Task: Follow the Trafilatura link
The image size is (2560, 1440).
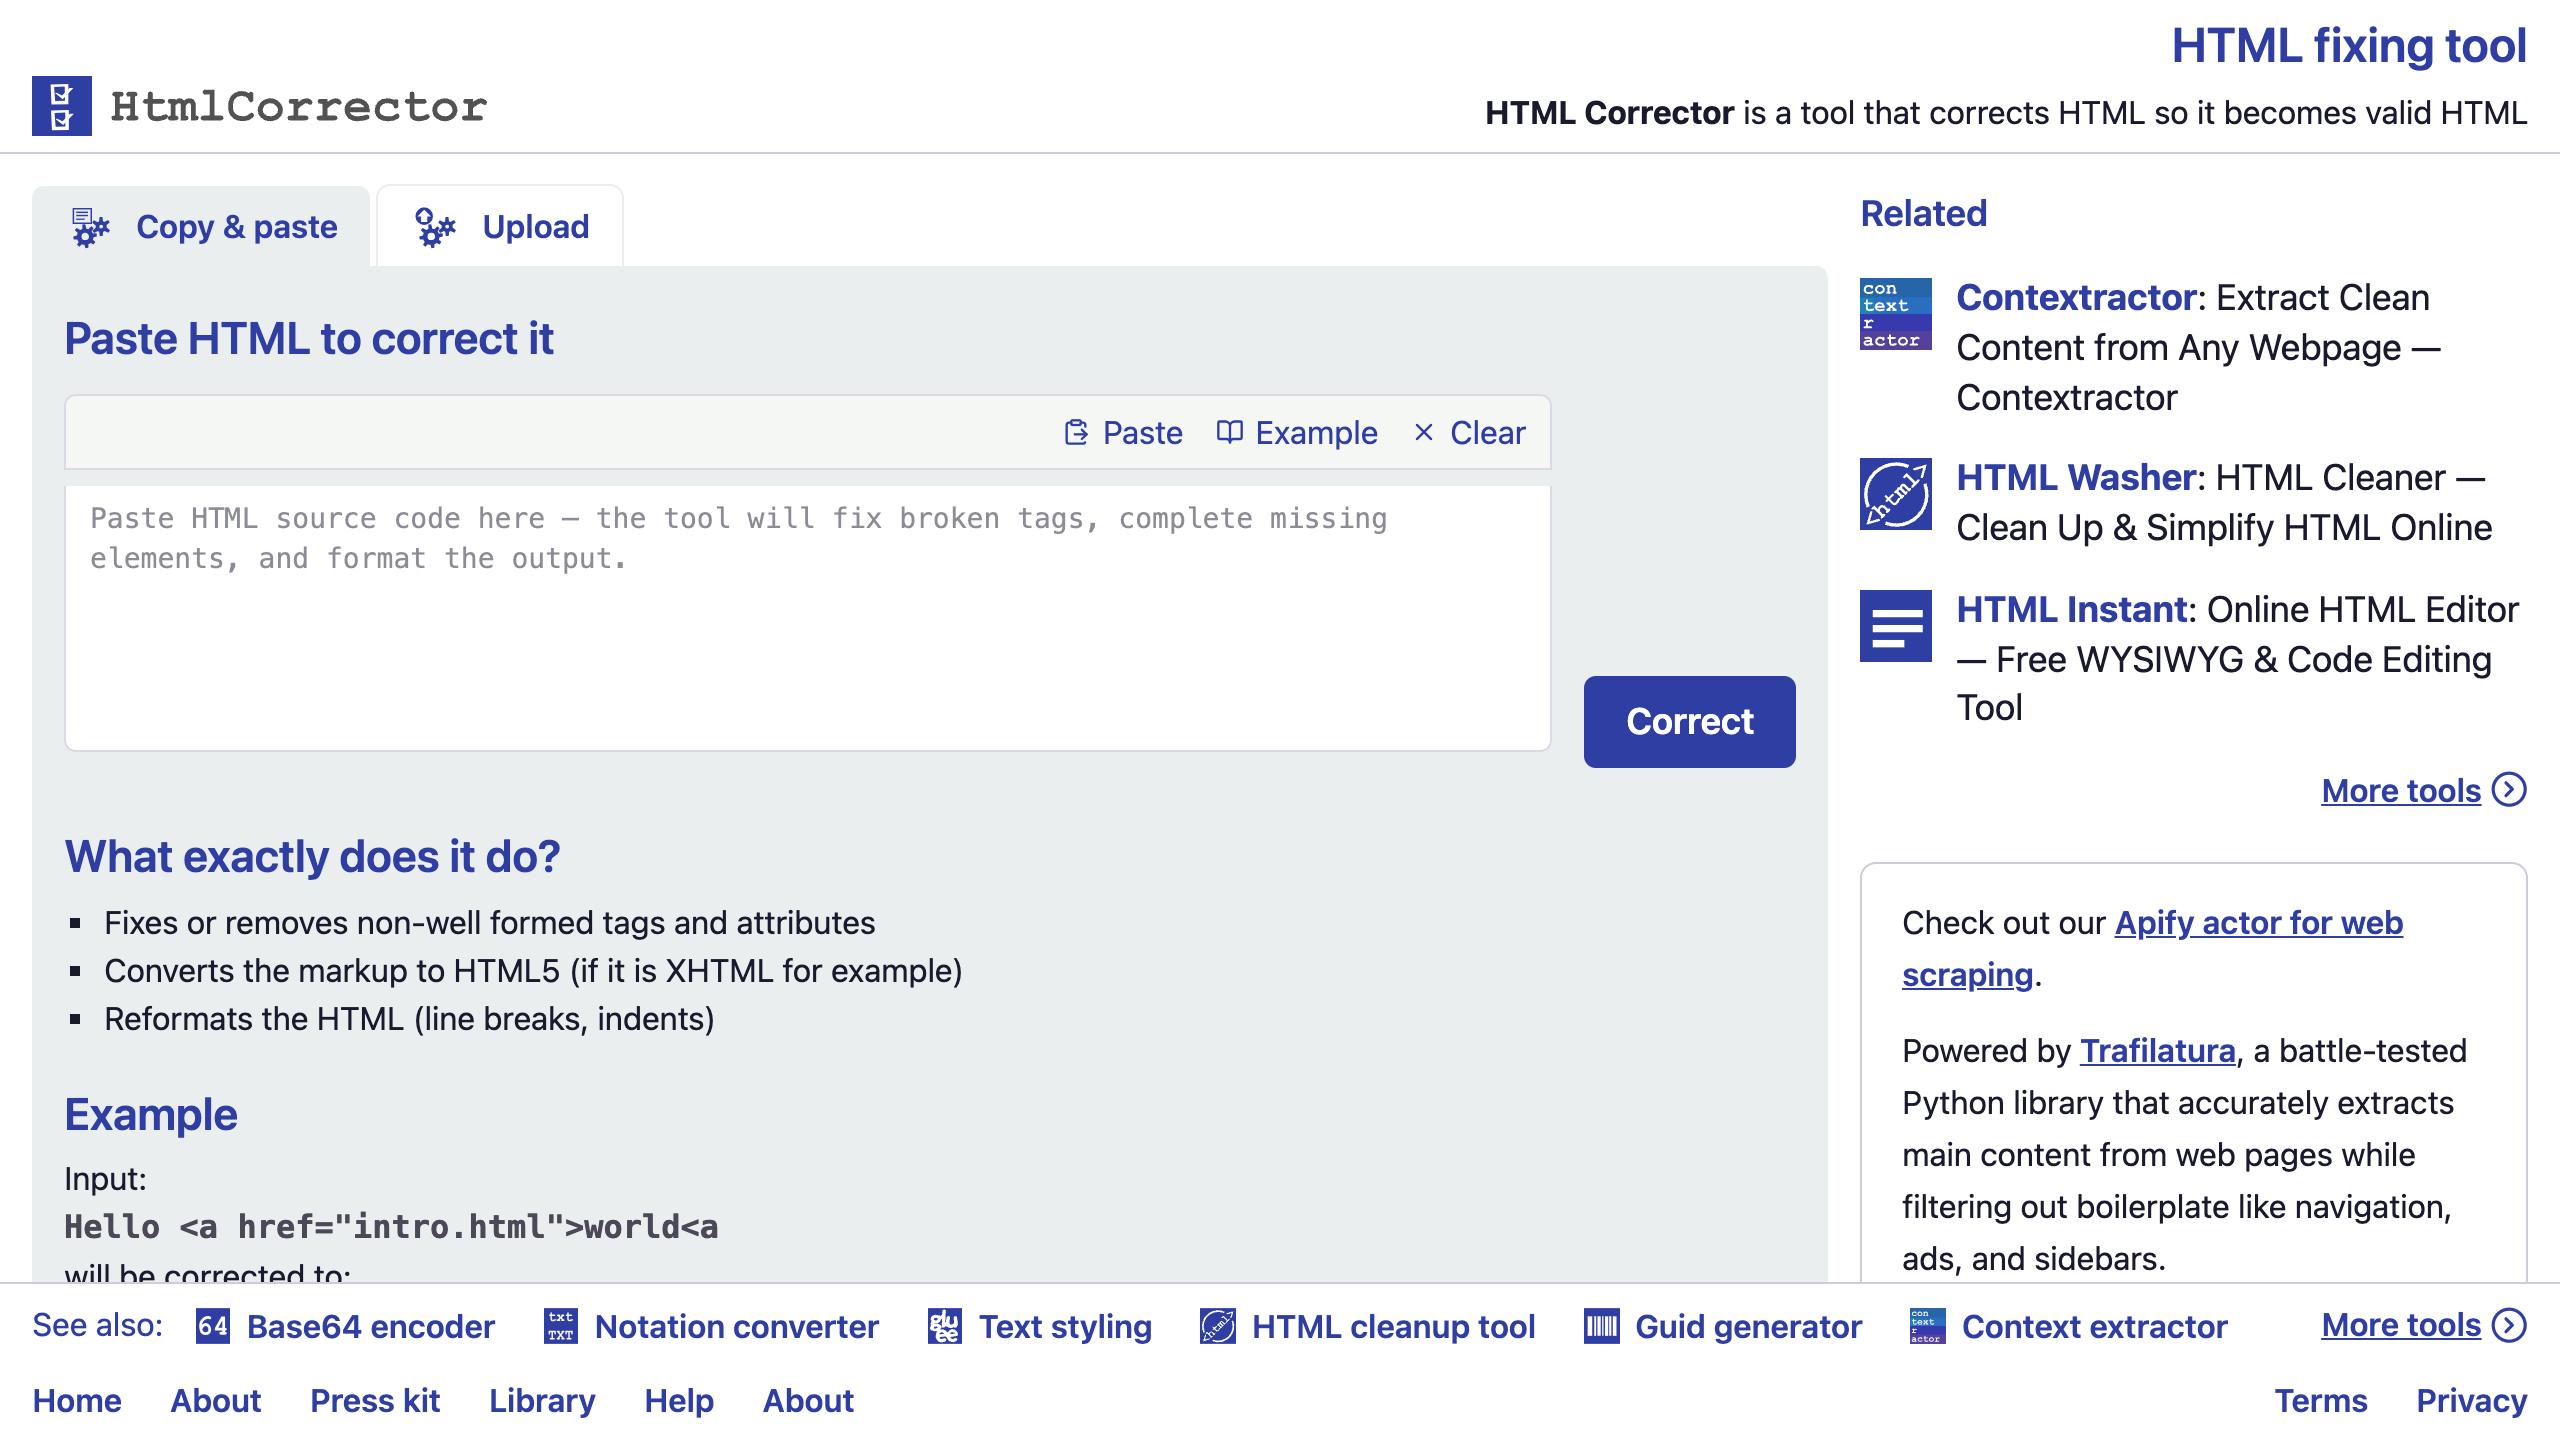Action: pos(2157,1050)
